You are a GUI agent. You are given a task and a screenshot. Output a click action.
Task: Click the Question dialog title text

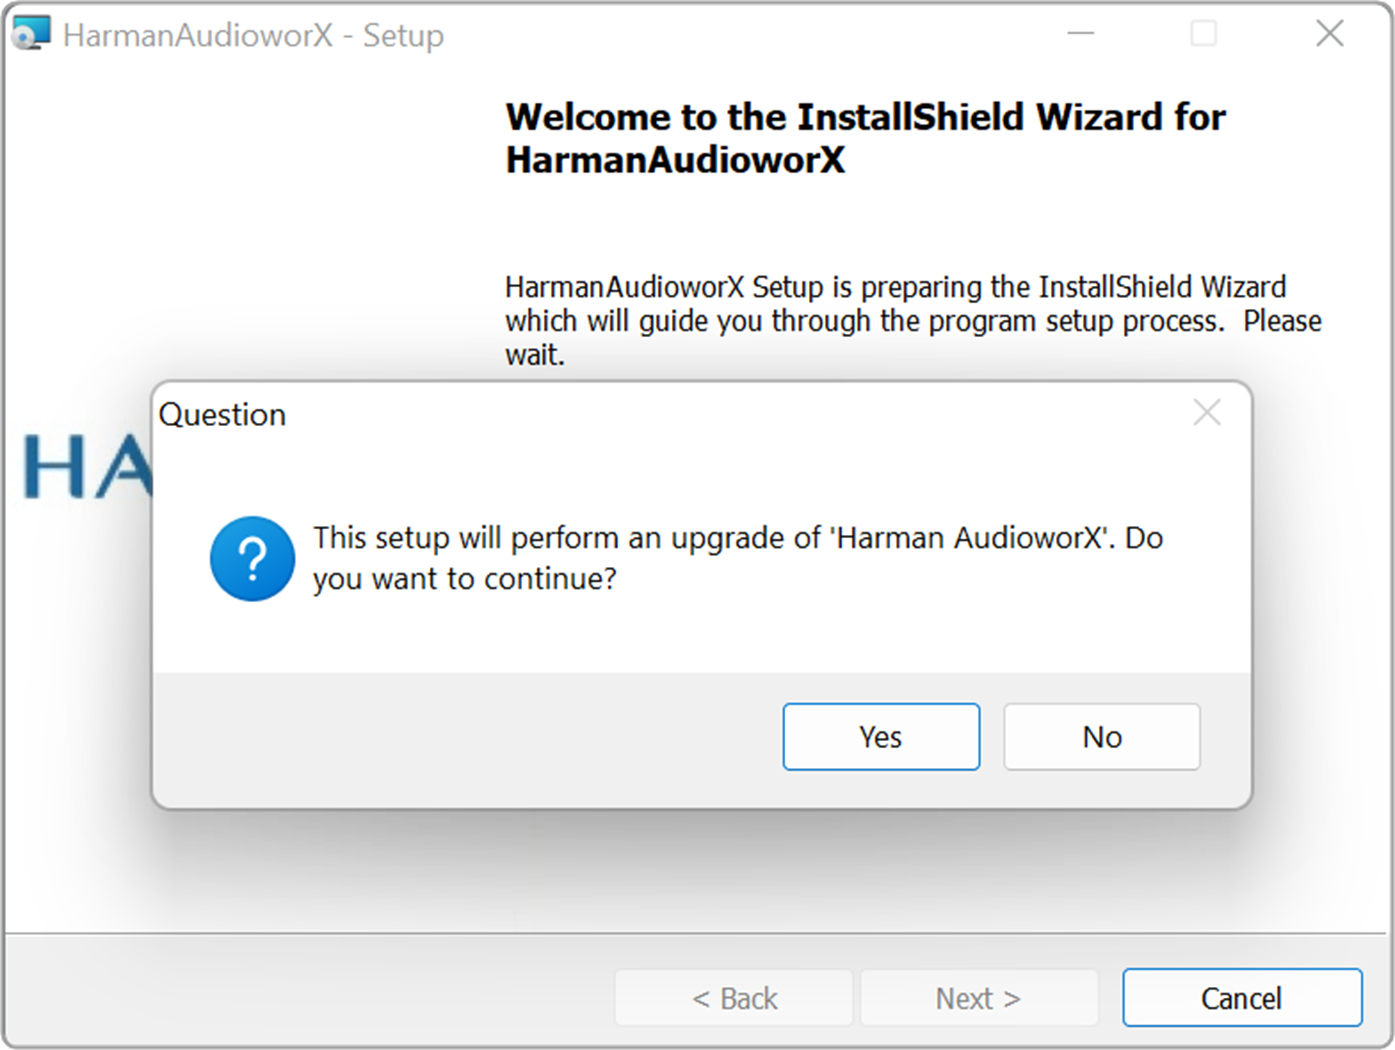click(x=222, y=414)
